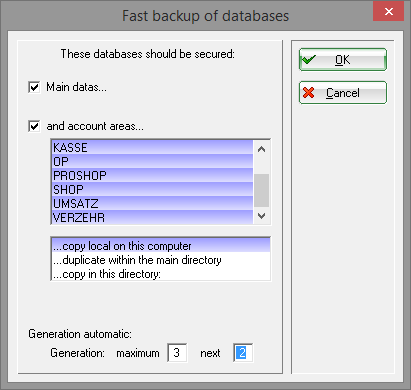411x390 pixels.
Task: Select PROSHOP account area
Action: (x=153, y=175)
